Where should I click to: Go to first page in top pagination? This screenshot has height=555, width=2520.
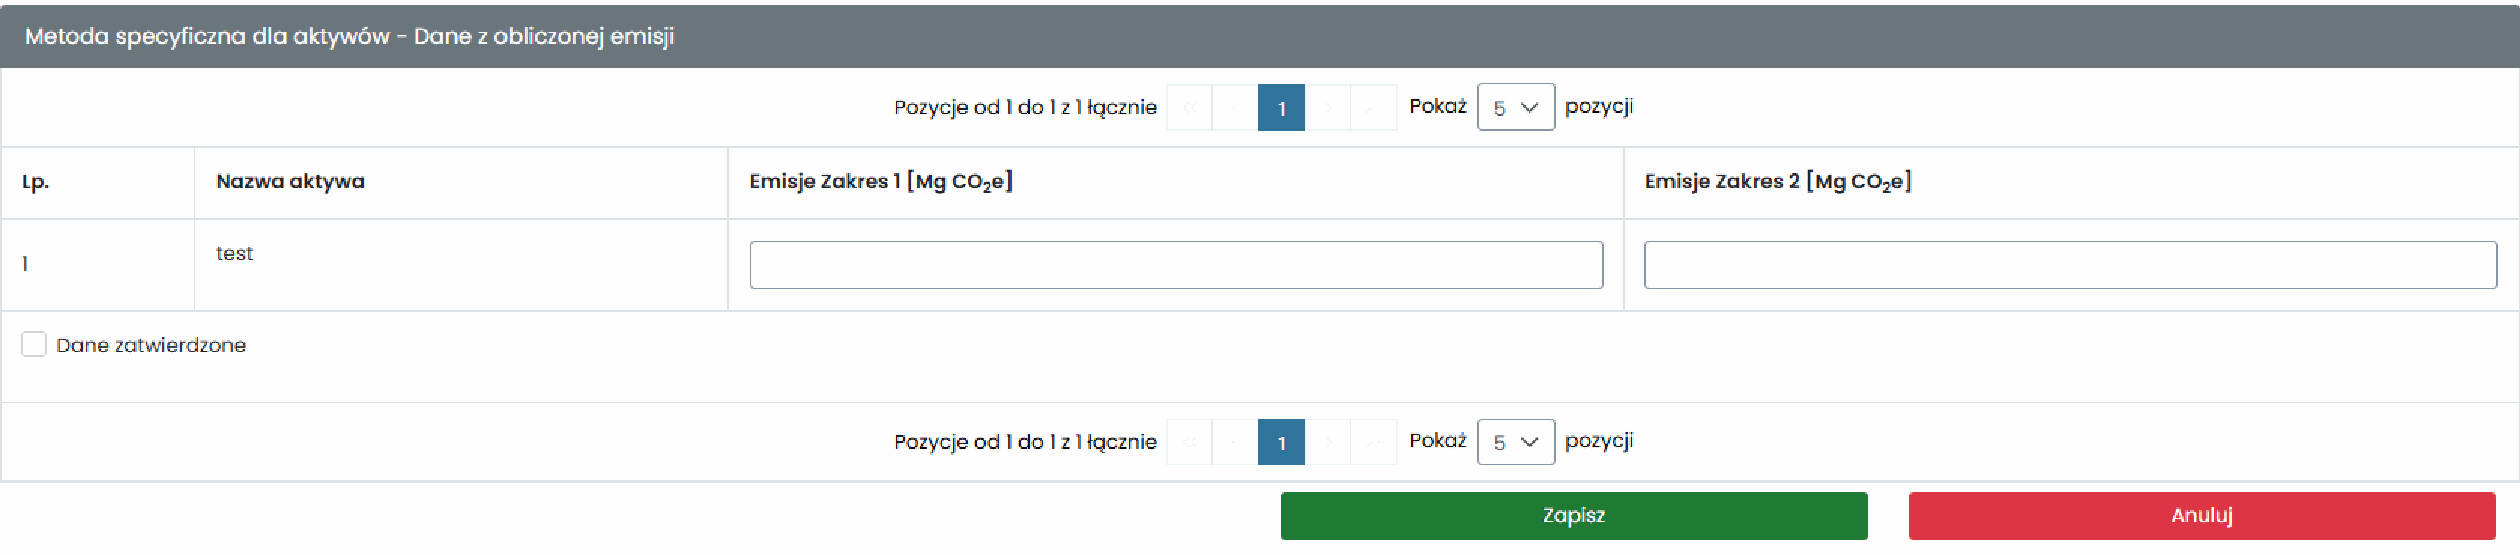(x=1189, y=107)
